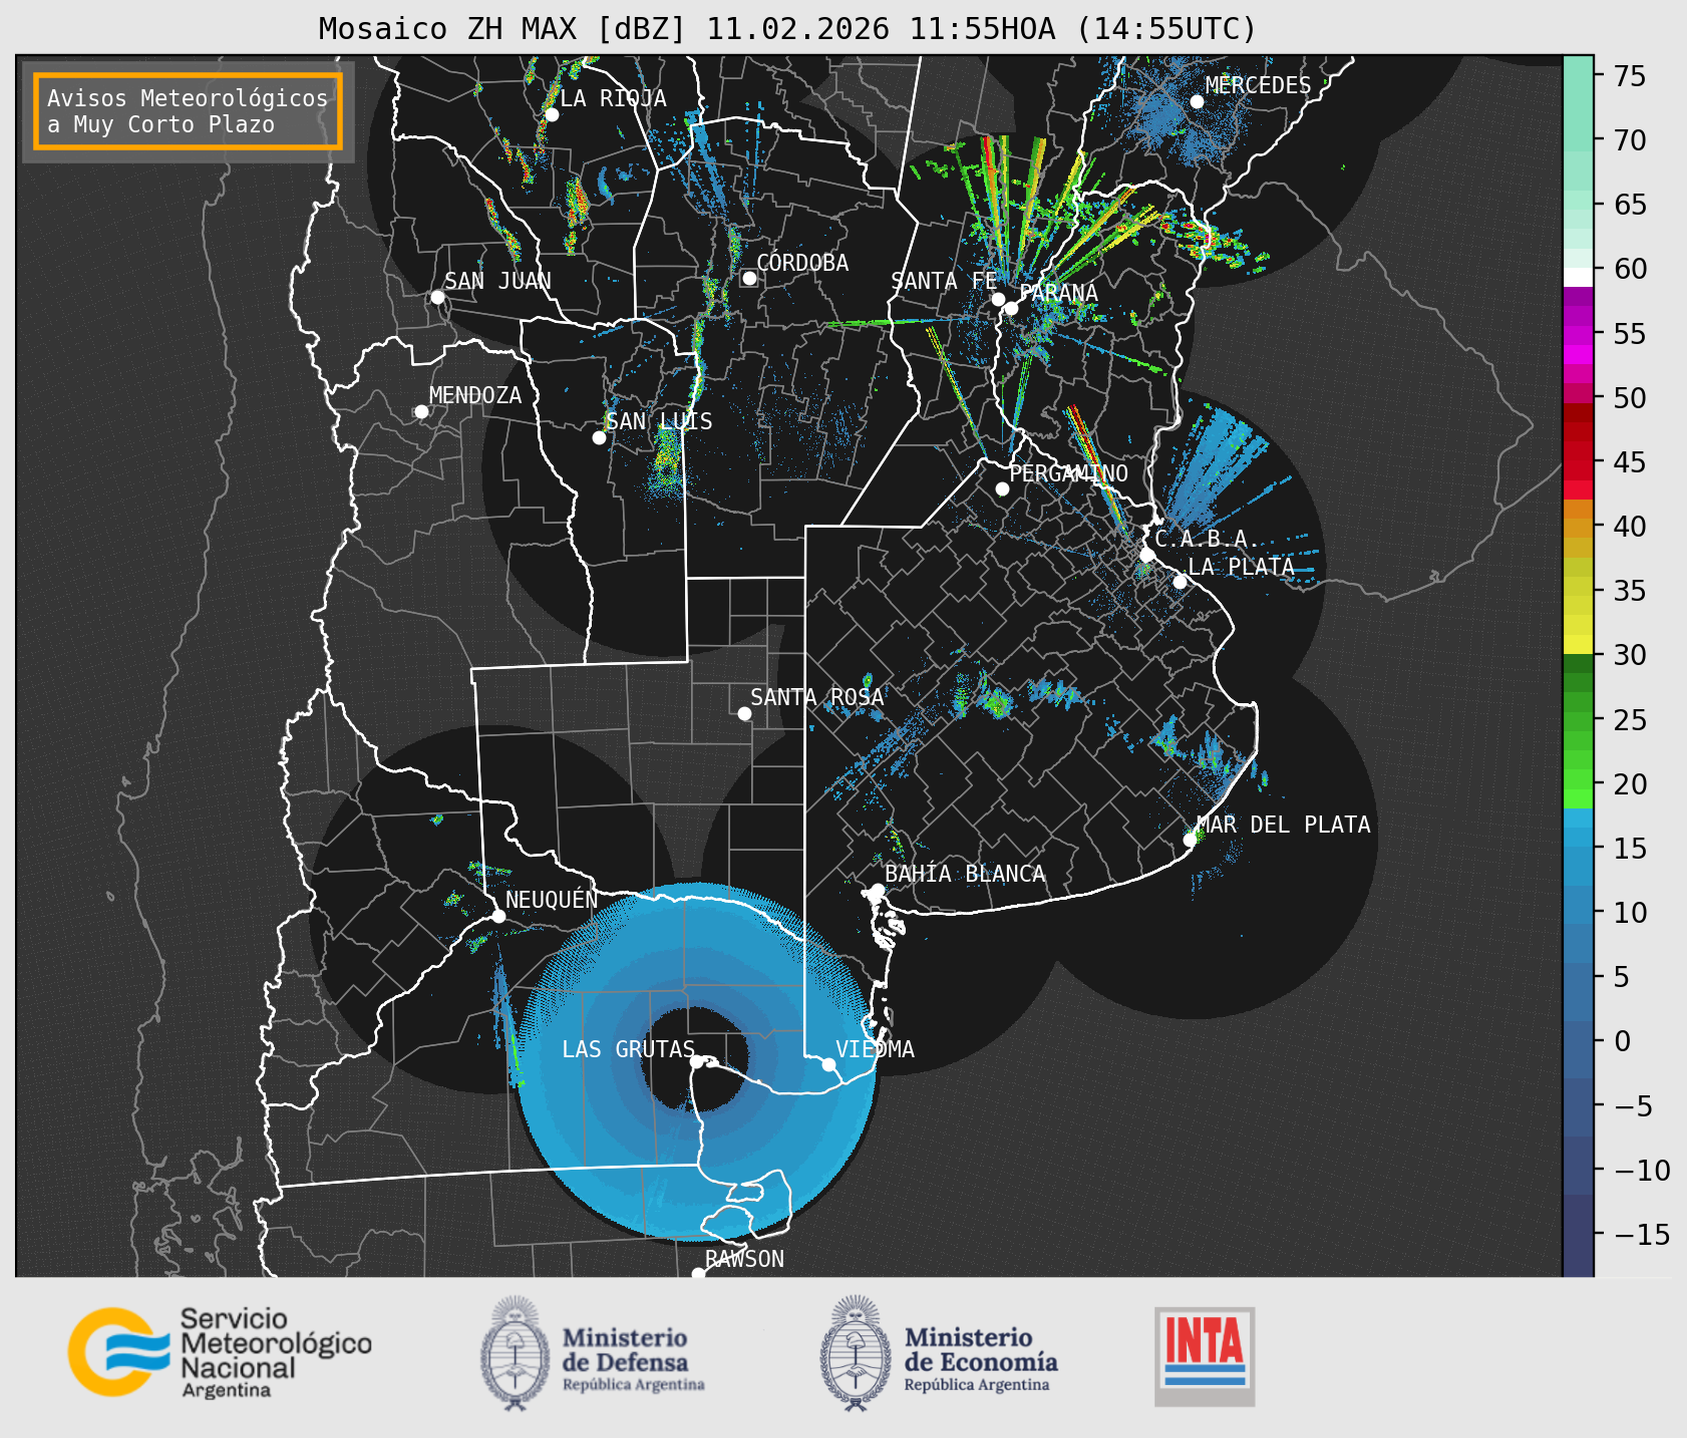This screenshot has height=1438, width=1687.
Task: Click the VIEDMA city marker dot
Action: (829, 1064)
